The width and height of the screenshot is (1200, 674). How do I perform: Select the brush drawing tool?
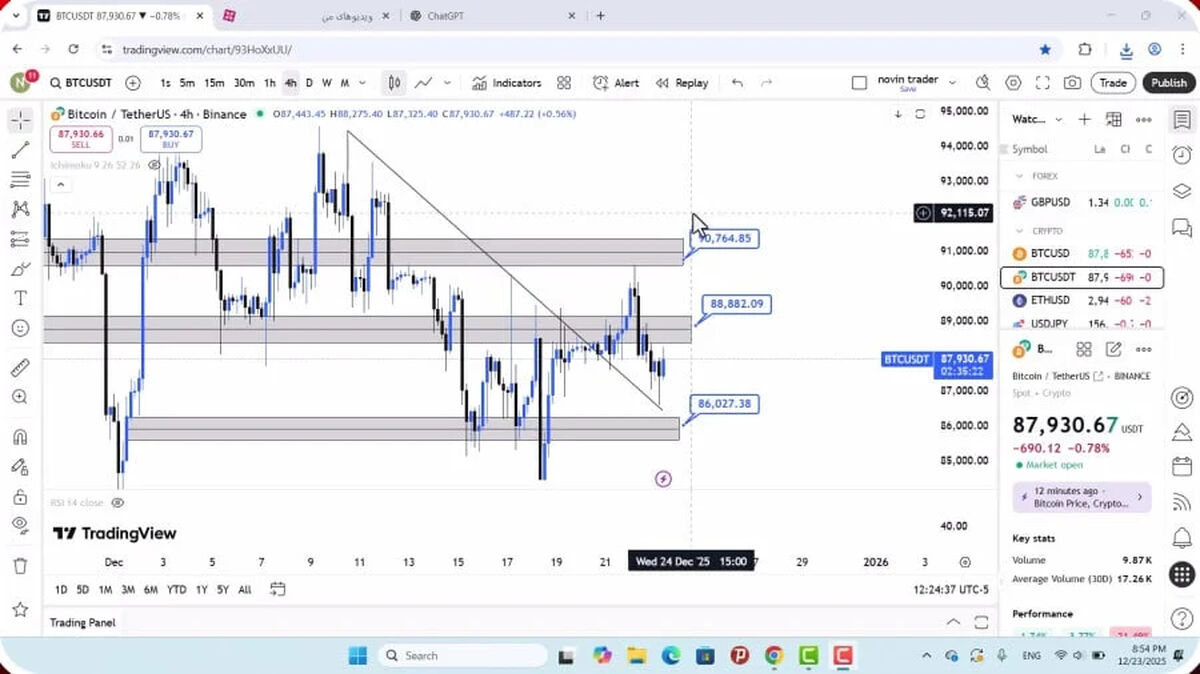[x=20, y=269]
